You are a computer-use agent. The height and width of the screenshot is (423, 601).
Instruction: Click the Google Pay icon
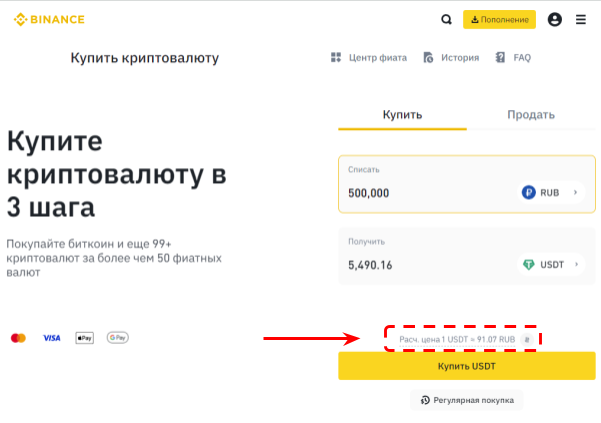[117, 338]
